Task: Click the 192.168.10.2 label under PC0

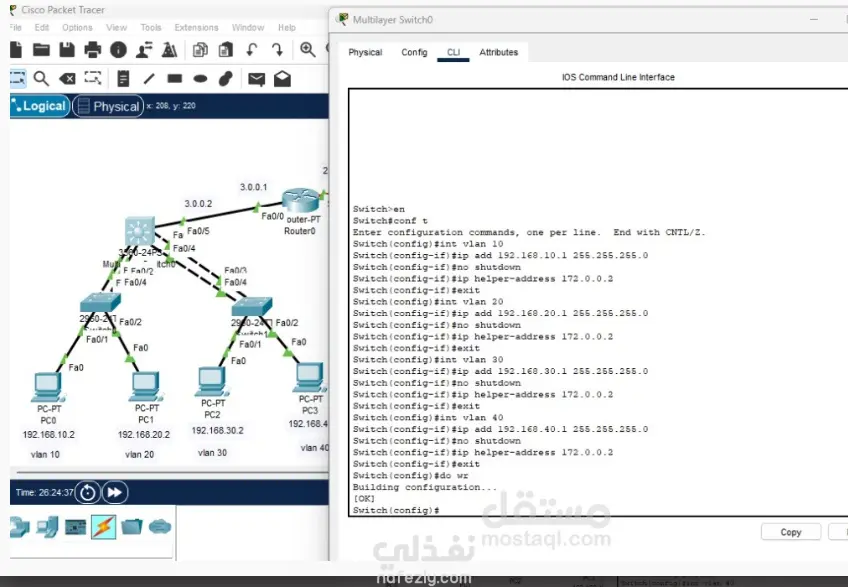Action: click(49, 434)
